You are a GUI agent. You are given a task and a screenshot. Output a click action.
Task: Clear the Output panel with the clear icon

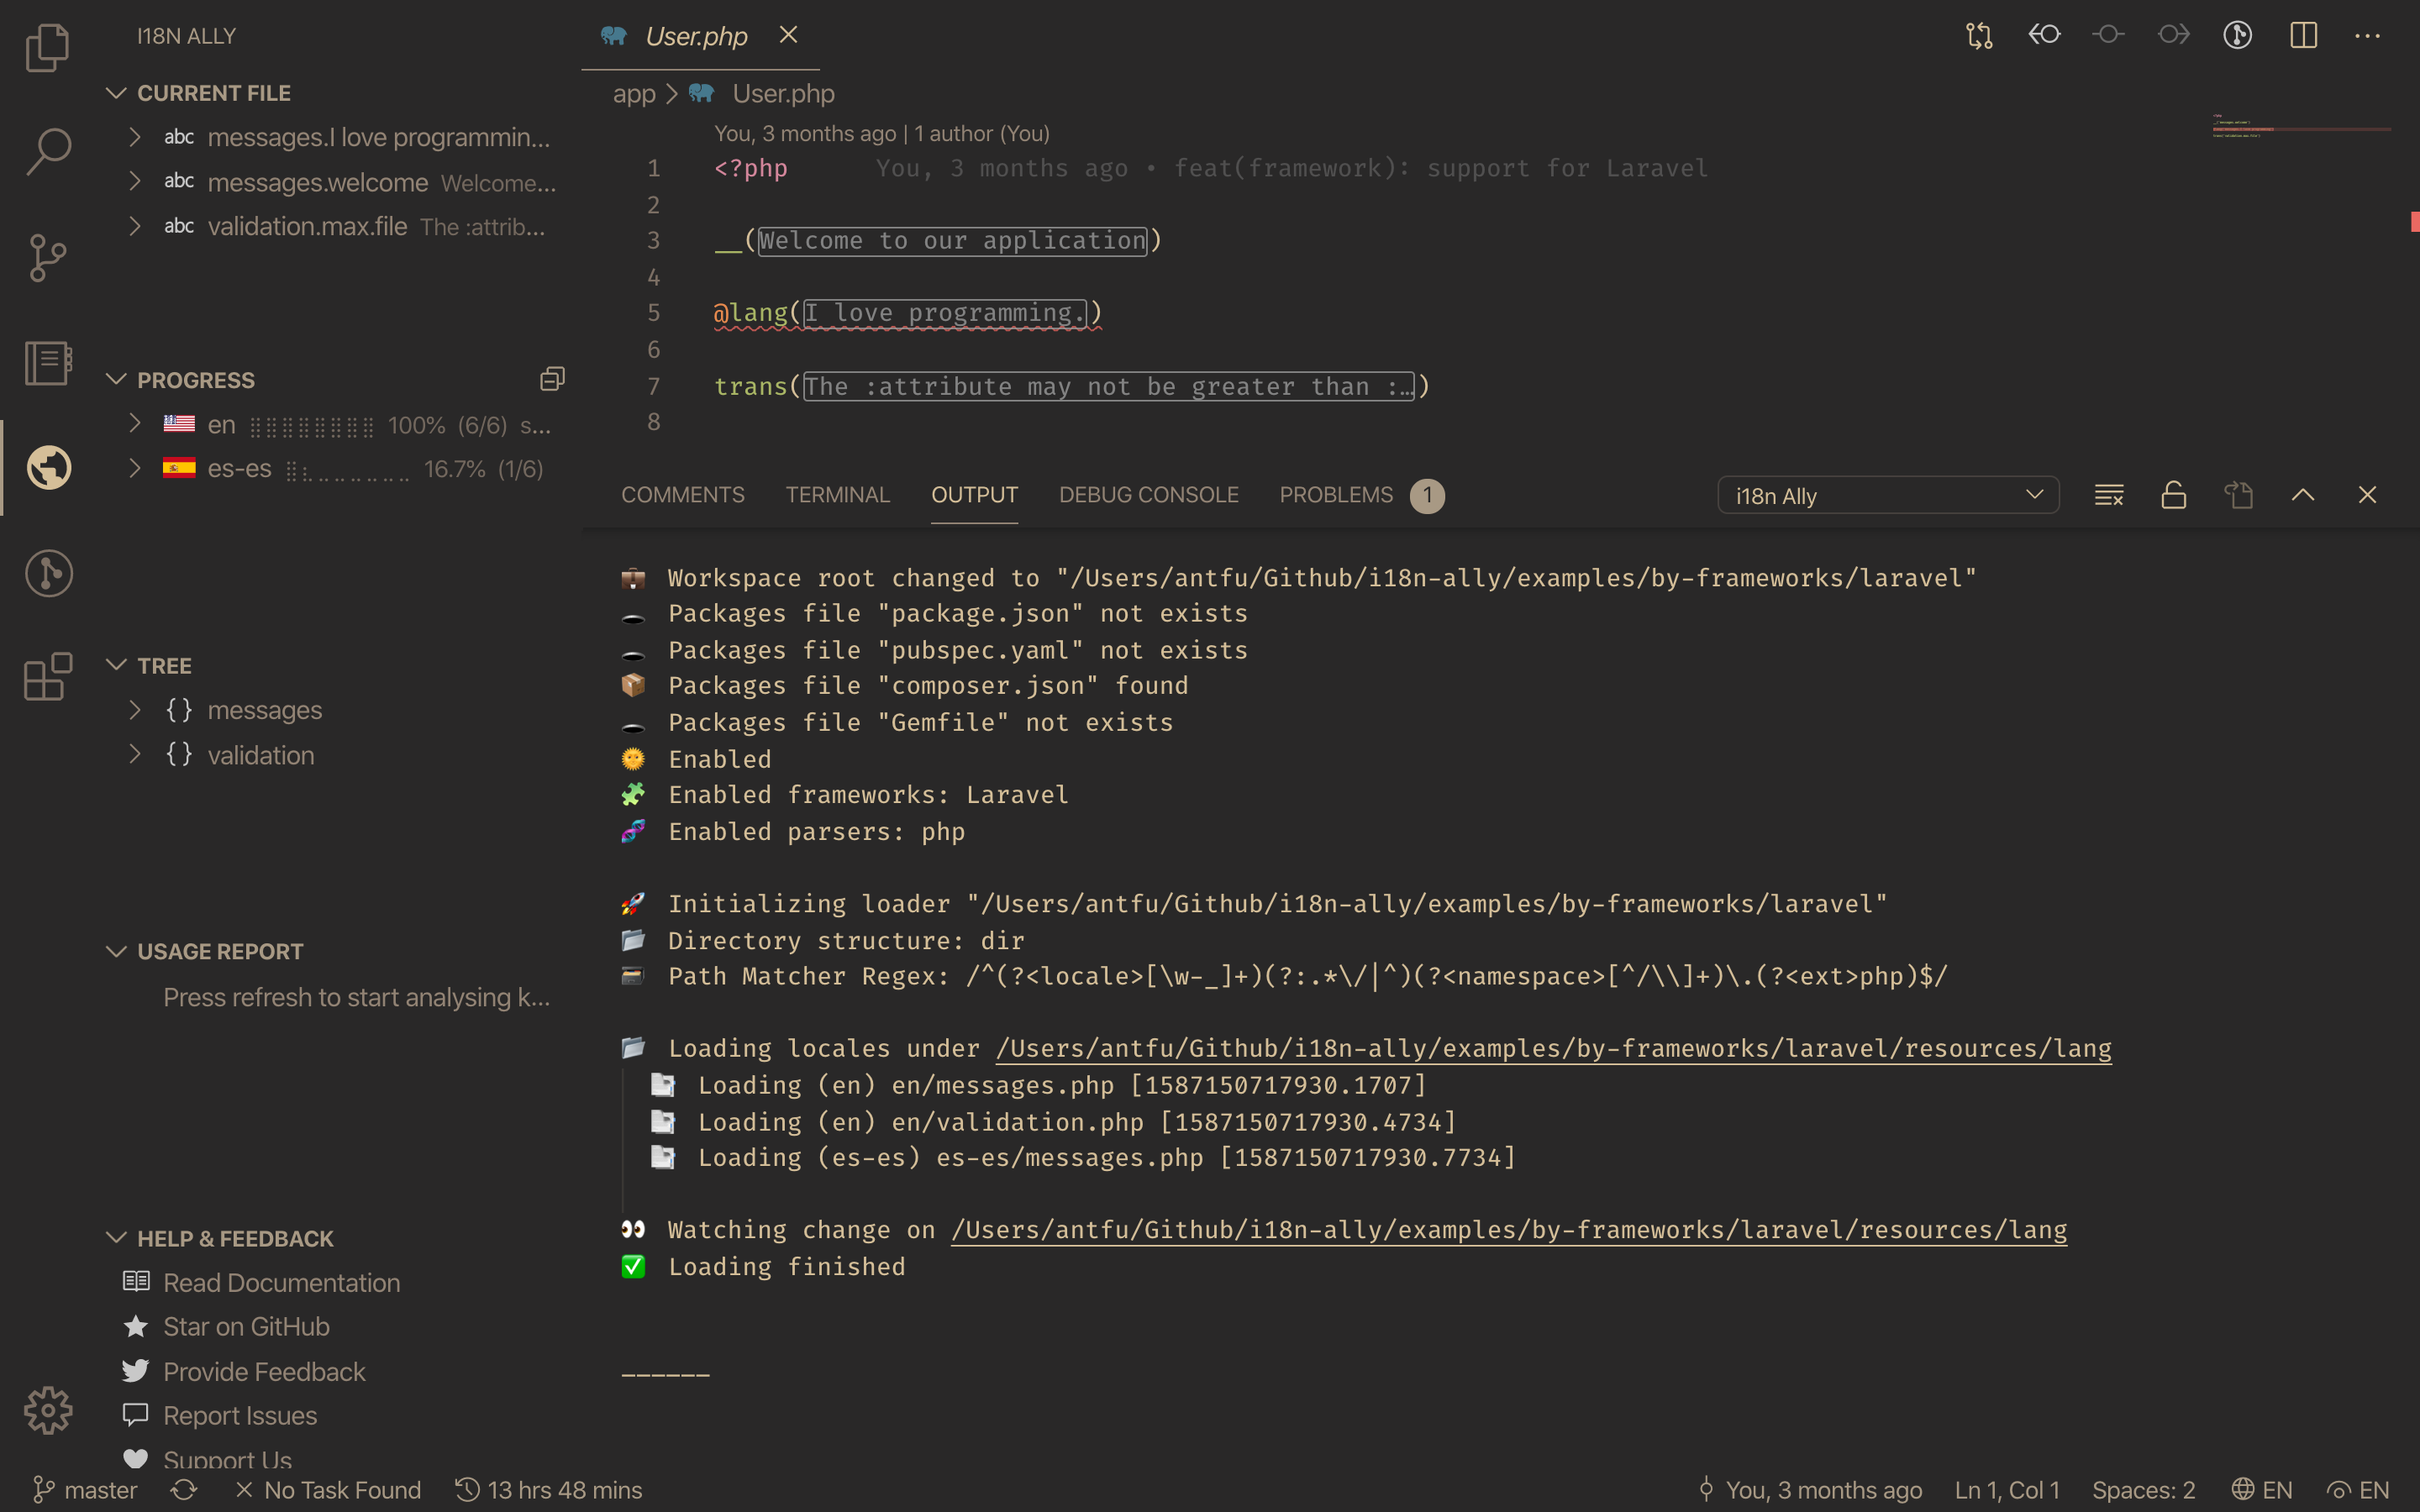pyautogui.click(x=2109, y=494)
